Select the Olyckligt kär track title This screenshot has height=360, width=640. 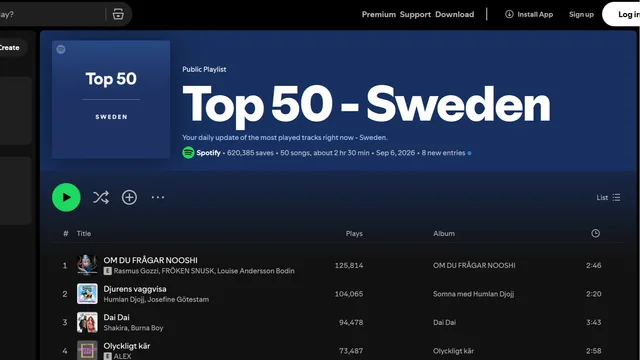pyautogui.click(x=127, y=346)
